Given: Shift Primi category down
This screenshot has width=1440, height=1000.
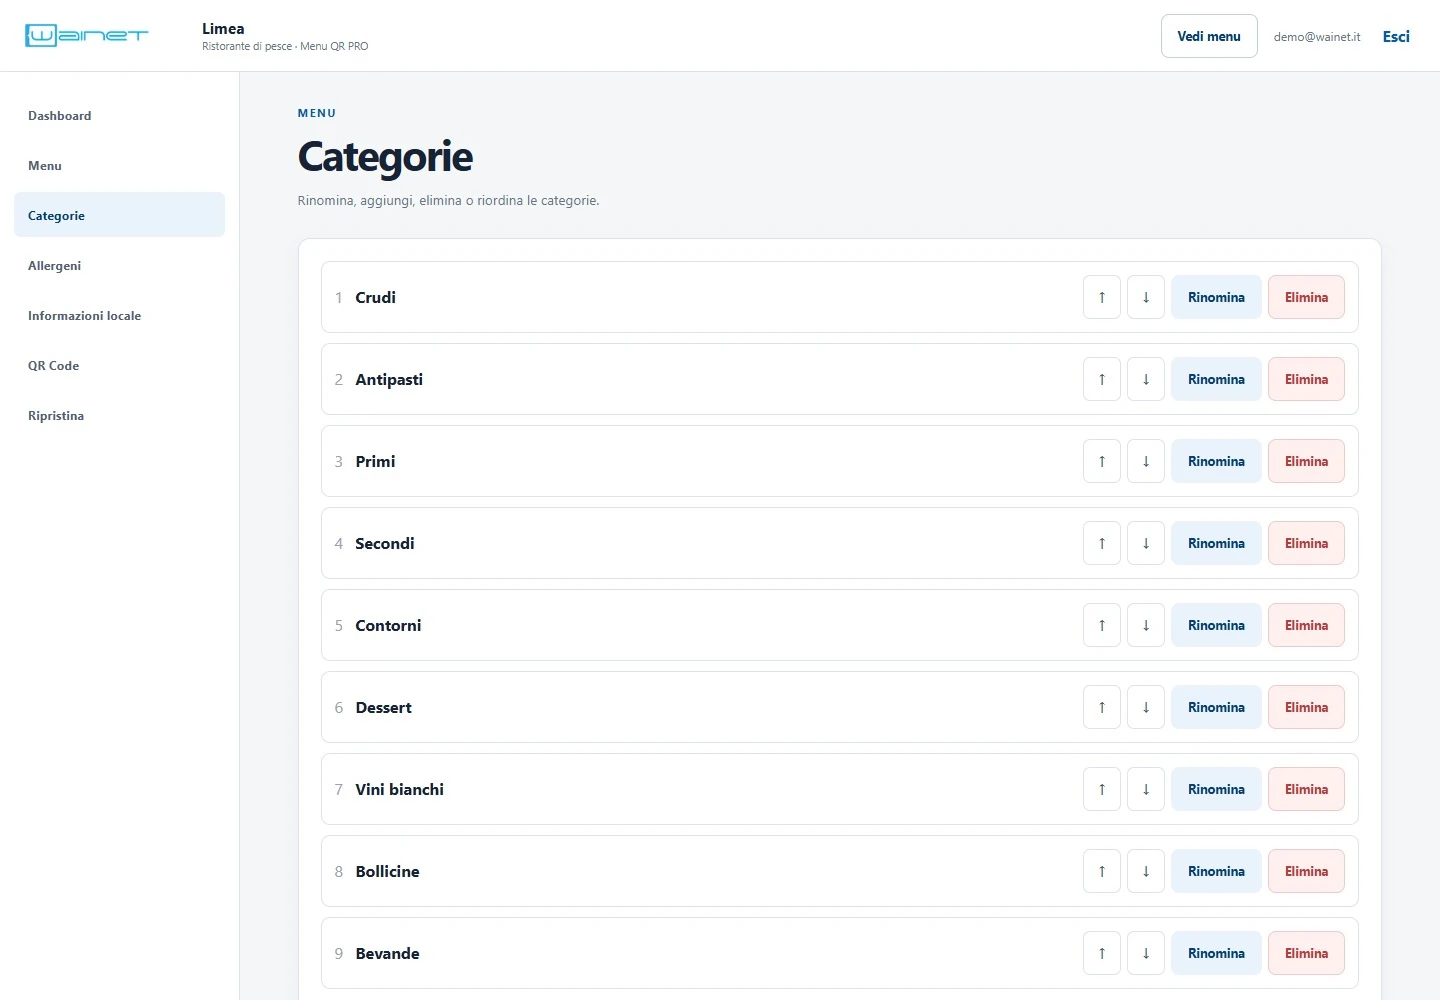Looking at the screenshot, I should click(x=1146, y=461).
